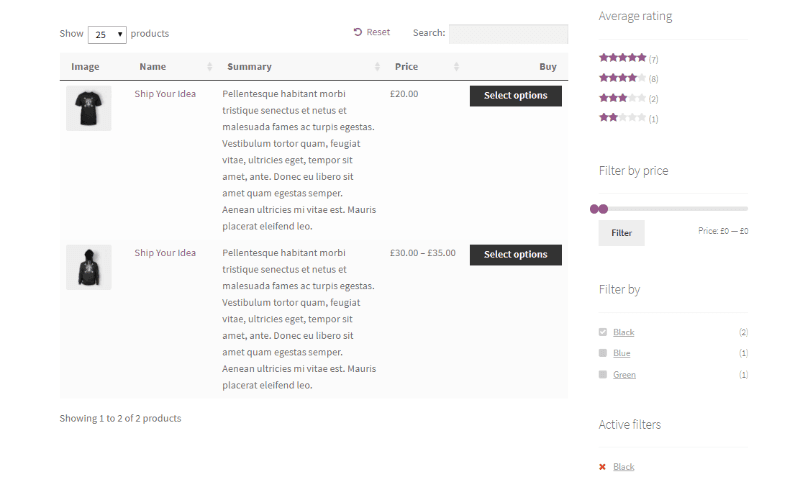The height and width of the screenshot is (487, 800).
Task: Click the price Filter button
Action: tap(621, 233)
